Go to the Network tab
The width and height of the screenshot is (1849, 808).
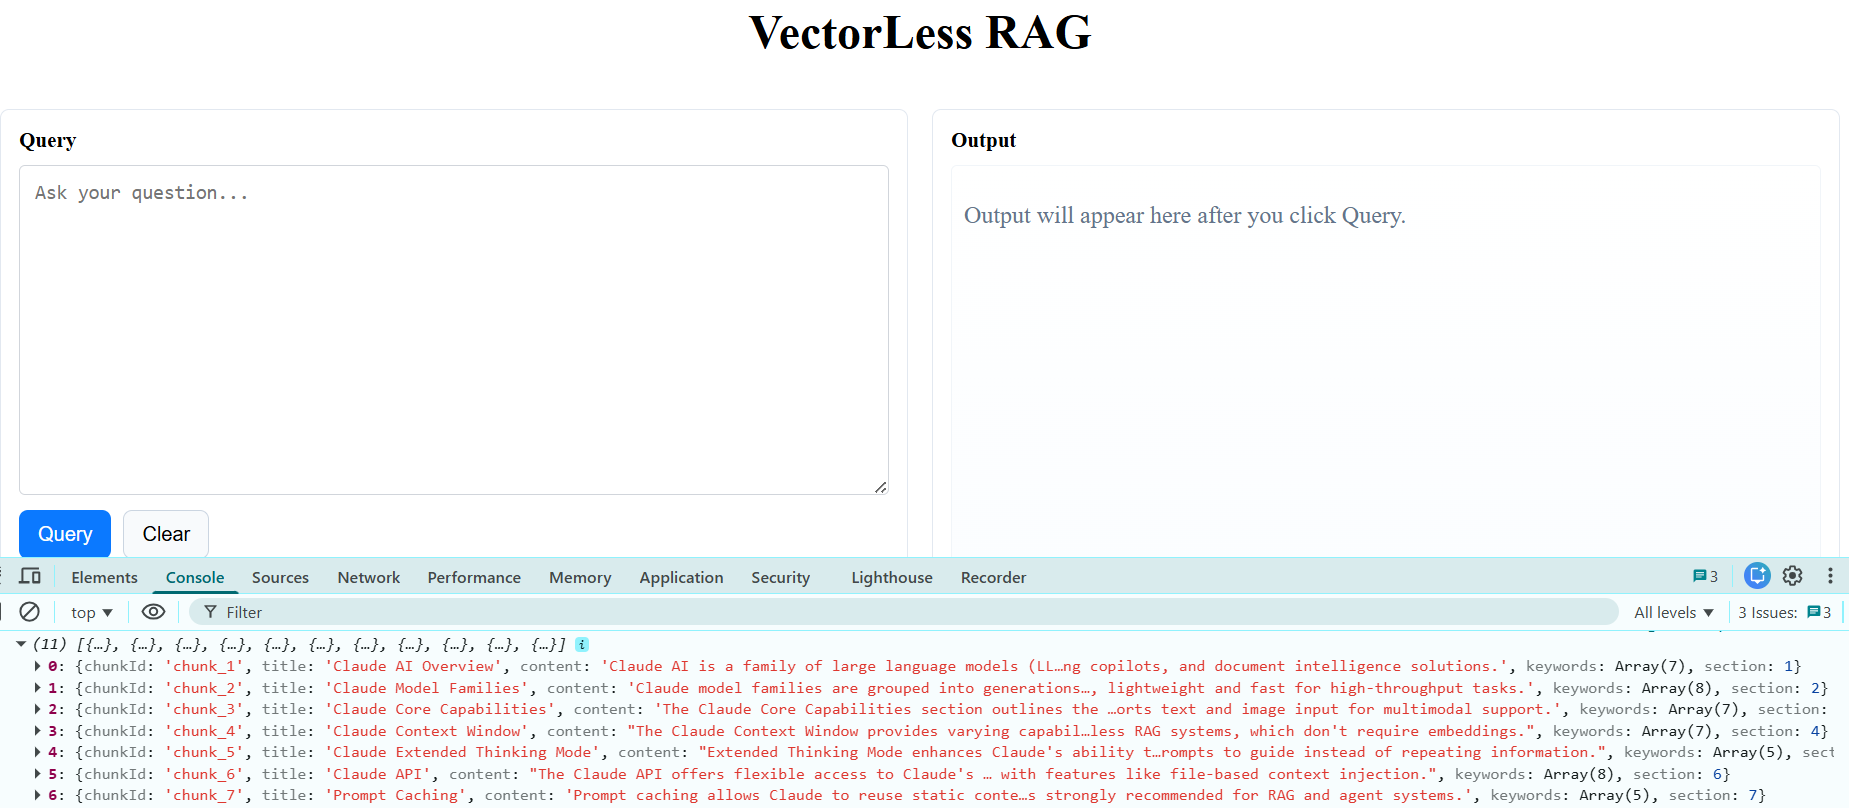point(368,577)
